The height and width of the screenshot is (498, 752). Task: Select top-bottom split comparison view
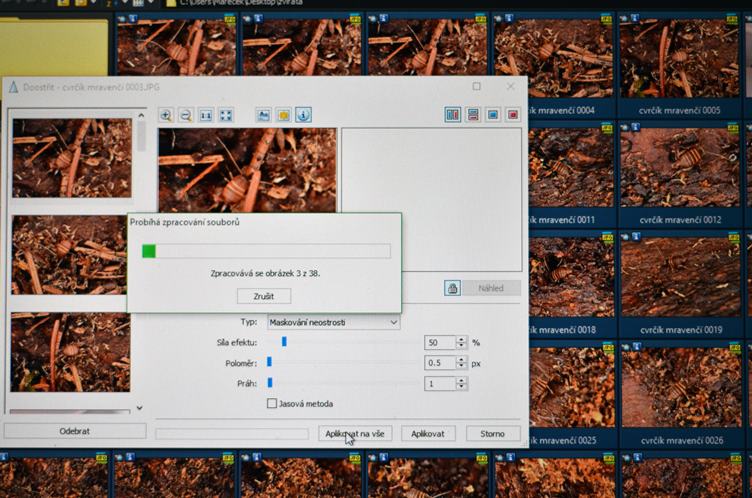(473, 115)
